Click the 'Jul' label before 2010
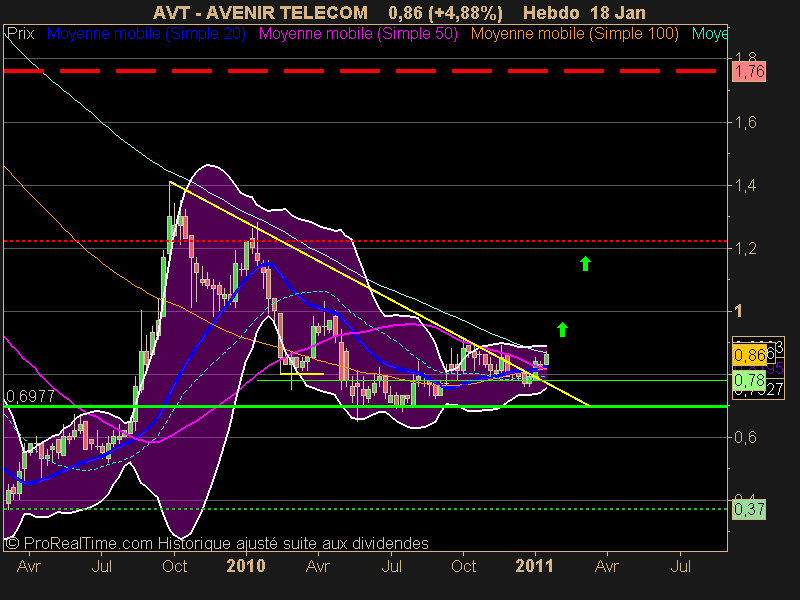Screen dimensions: 800x600 102,566
